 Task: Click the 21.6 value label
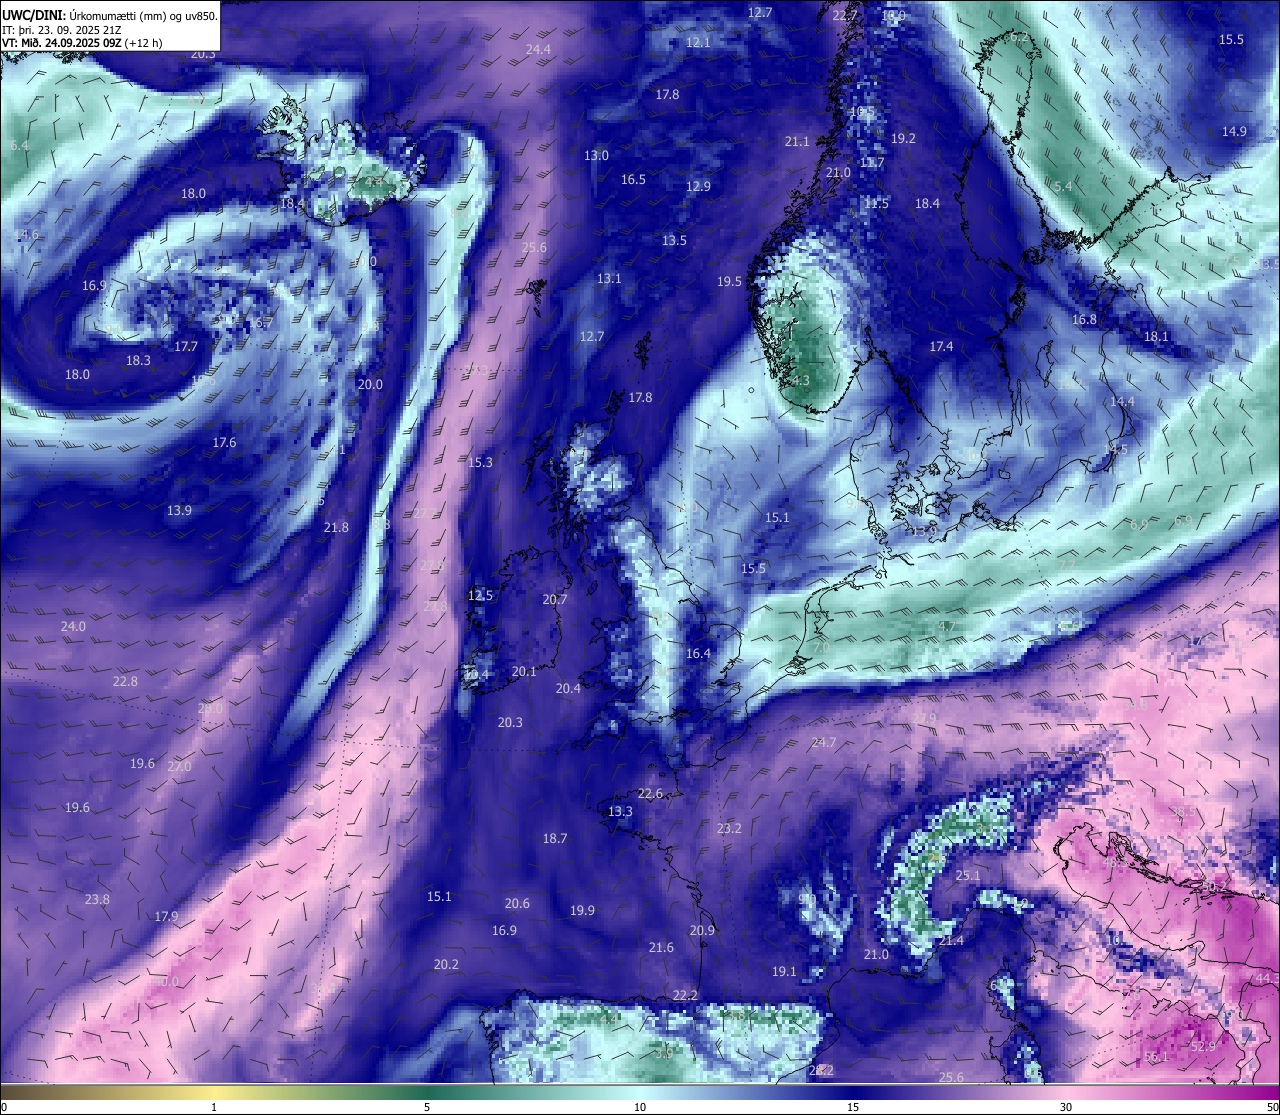pyautogui.click(x=661, y=947)
